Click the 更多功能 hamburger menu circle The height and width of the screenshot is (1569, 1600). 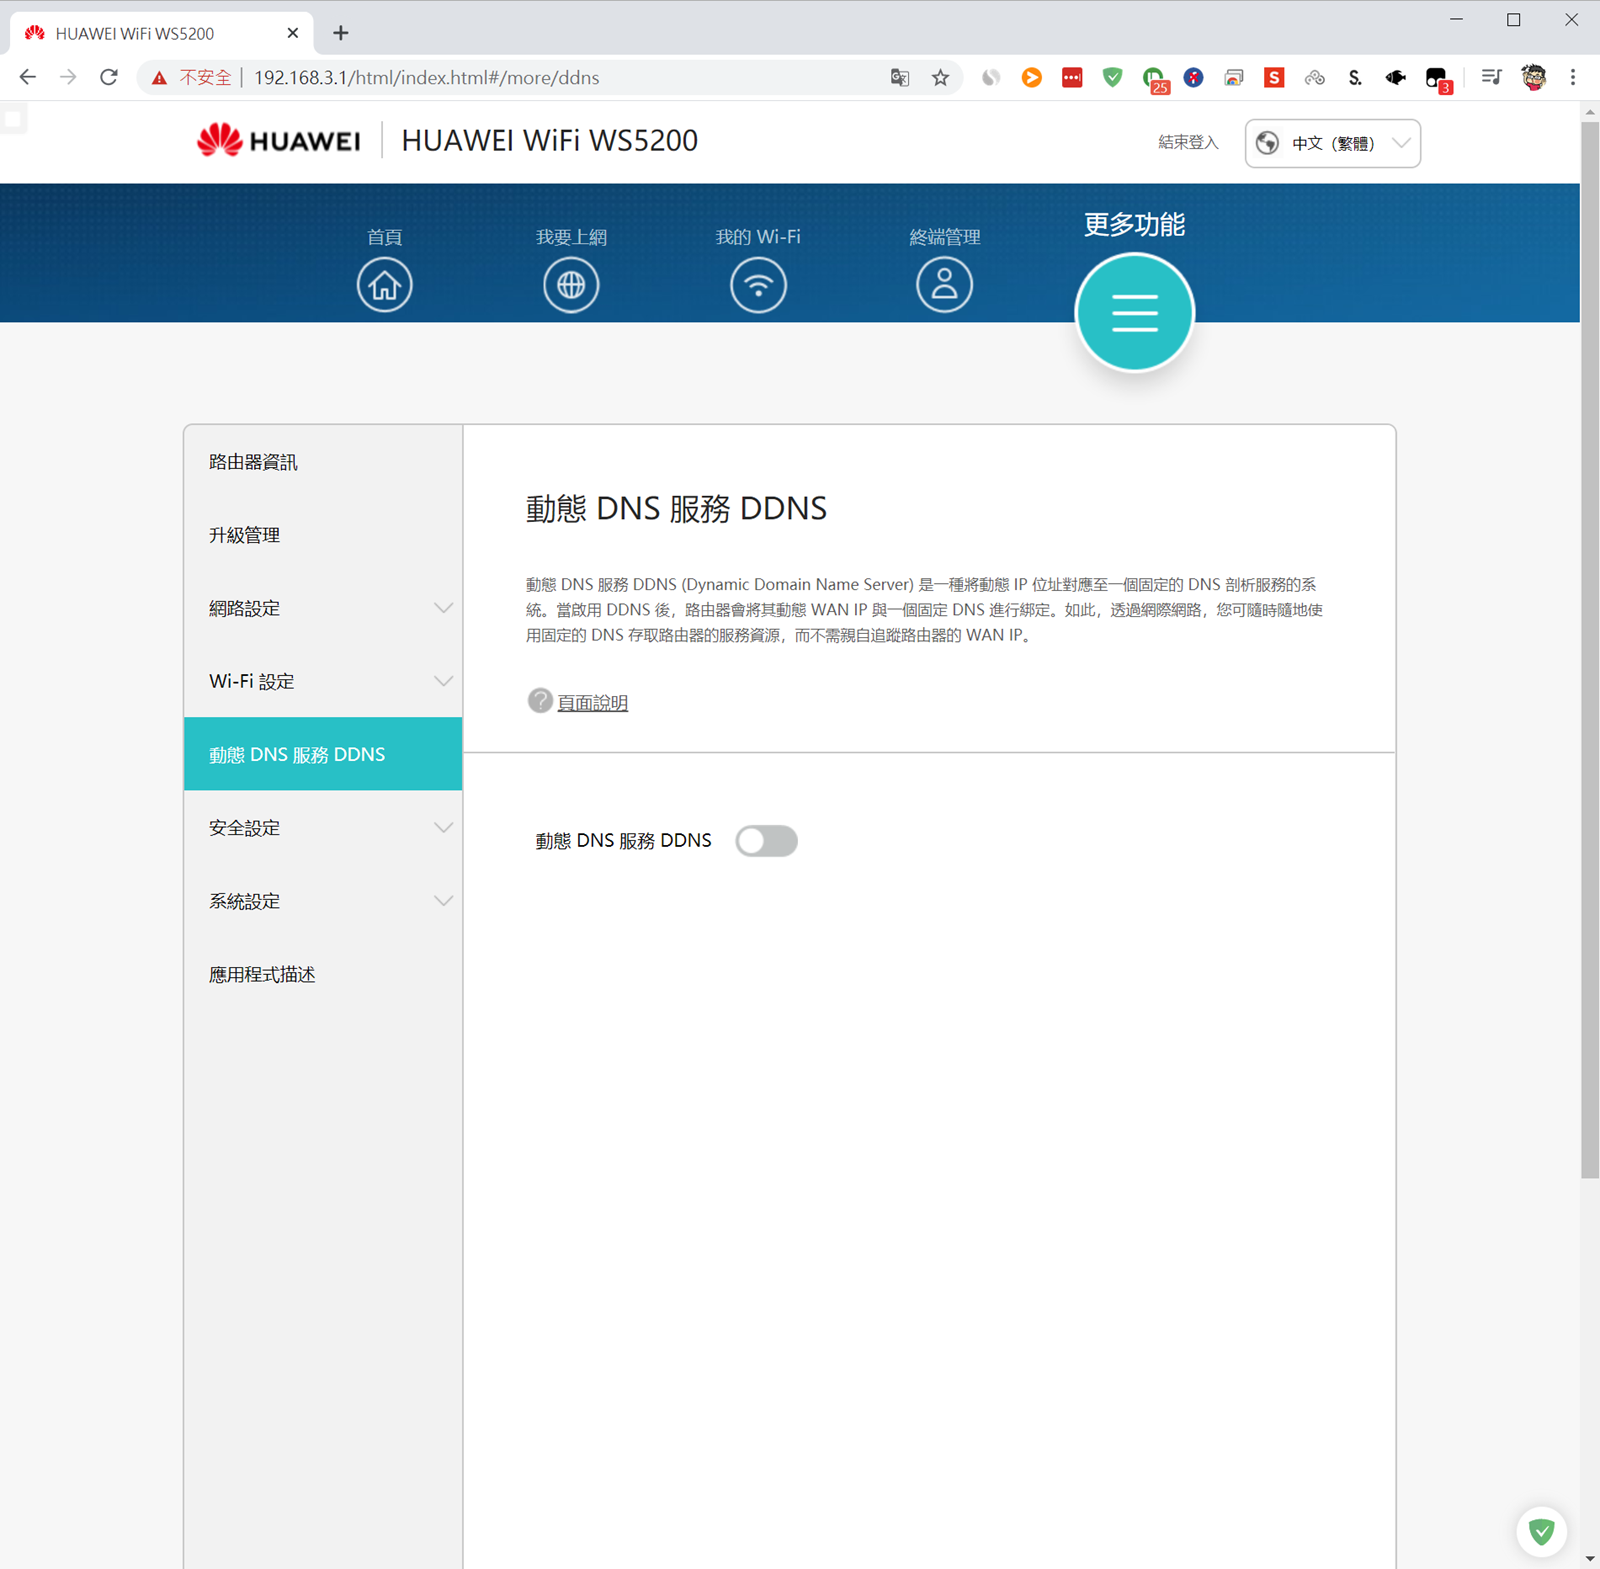pyautogui.click(x=1134, y=312)
